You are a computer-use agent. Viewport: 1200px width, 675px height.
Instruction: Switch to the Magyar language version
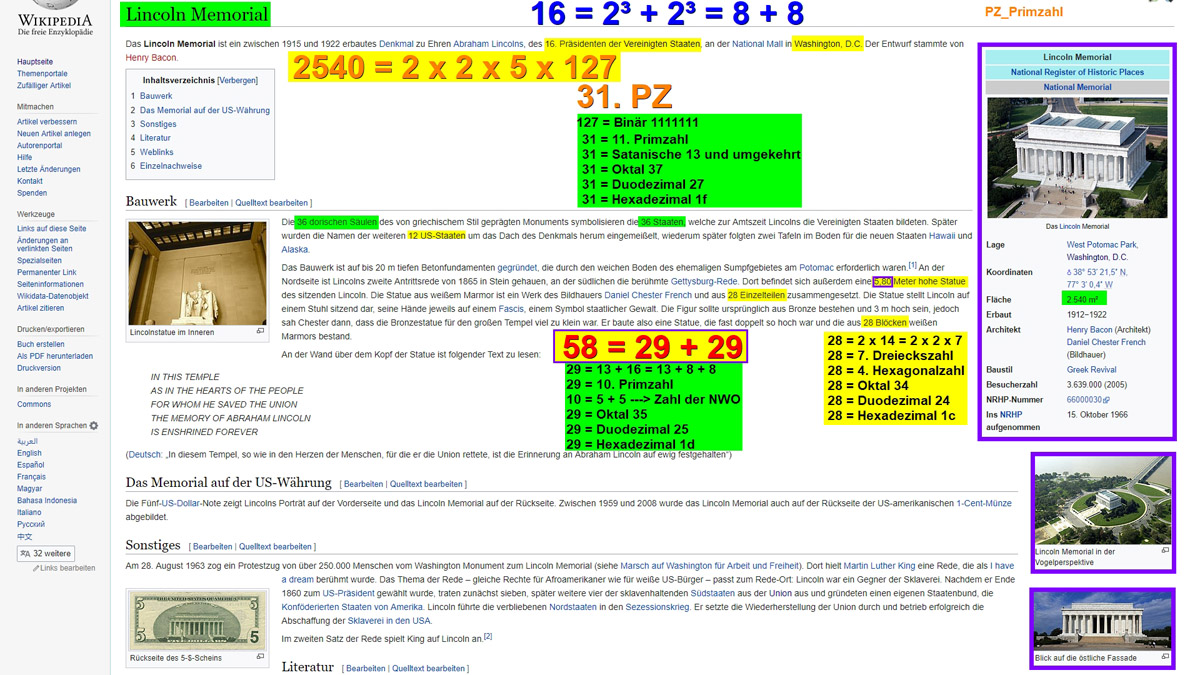coord(30,489)
